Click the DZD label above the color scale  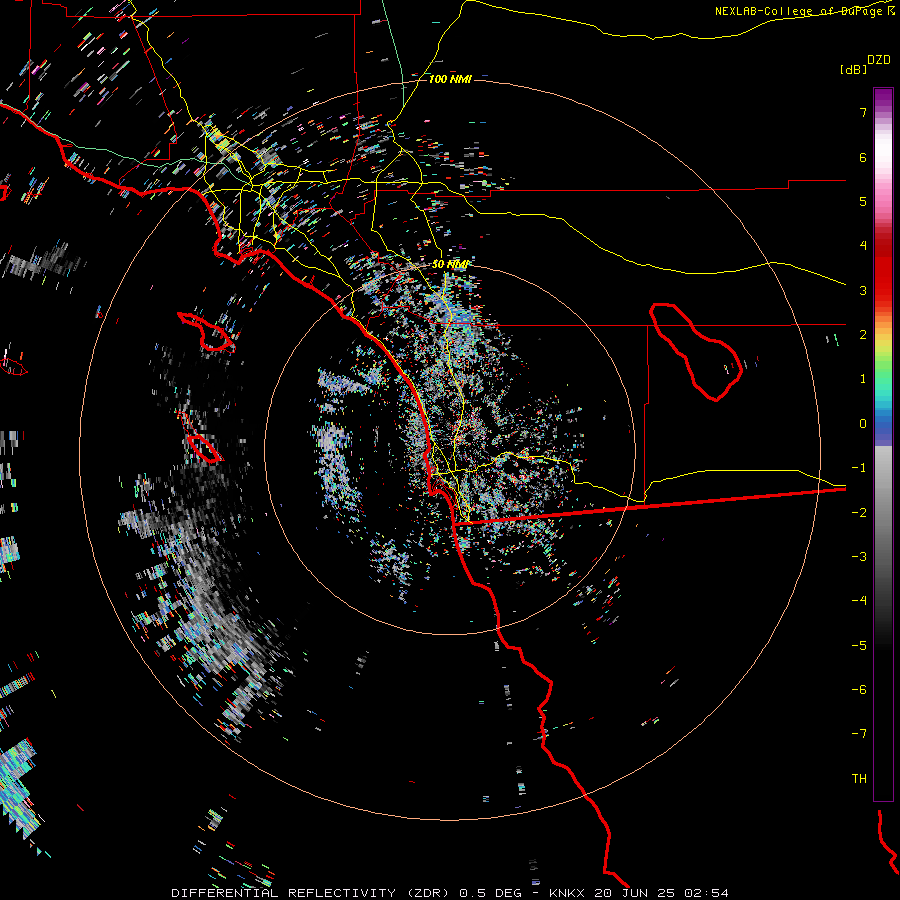pos(879,60)
